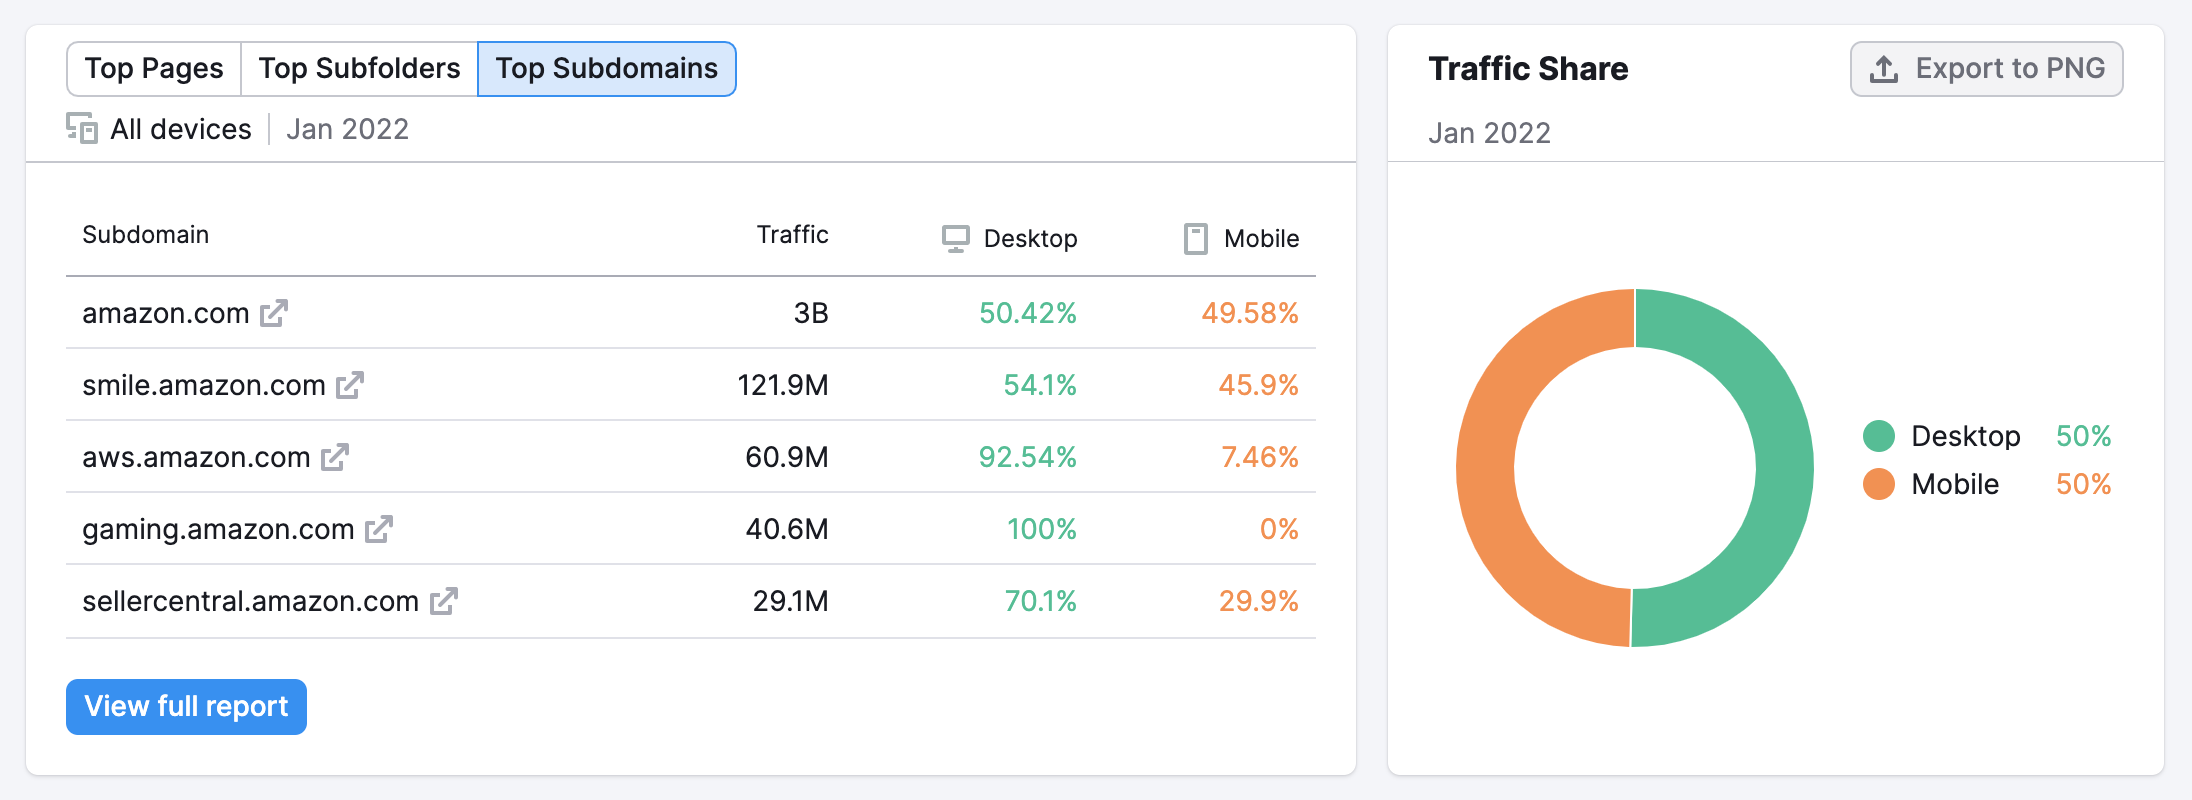Screen dimensions: 2192x800
Task: Click the Mobile phone icon in header
Action: [1196, 239]
